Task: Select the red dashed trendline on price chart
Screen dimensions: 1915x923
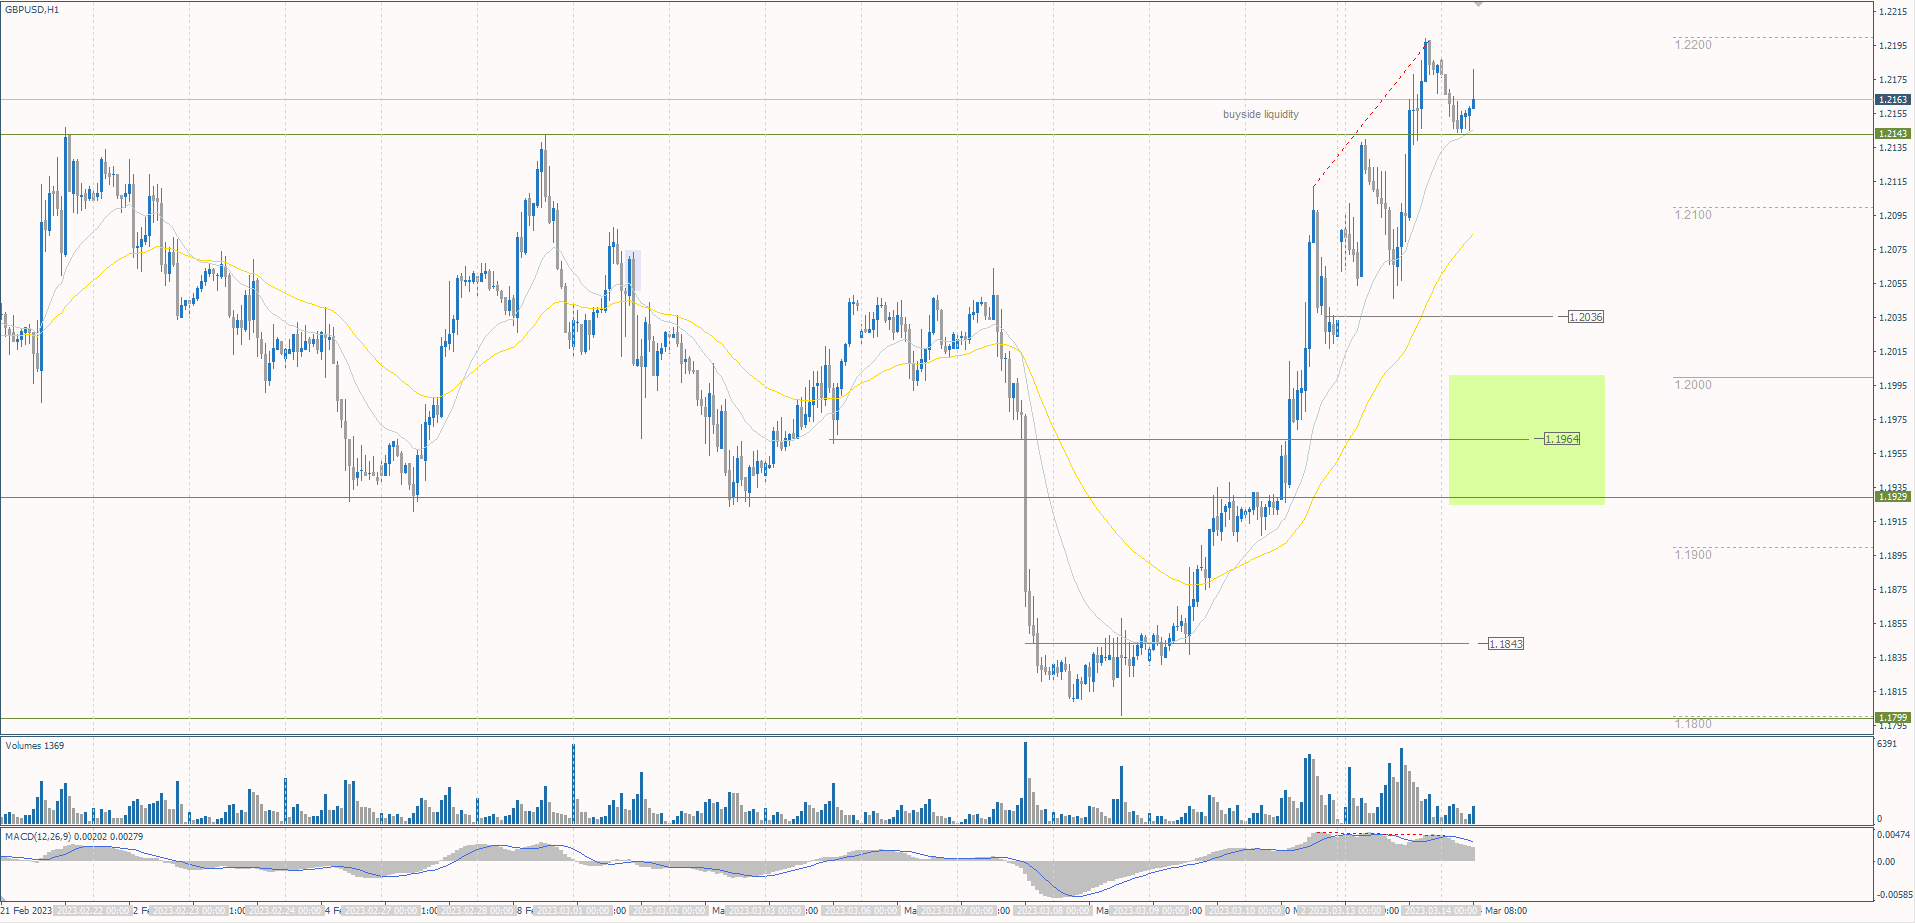Action: [1370, 113]
